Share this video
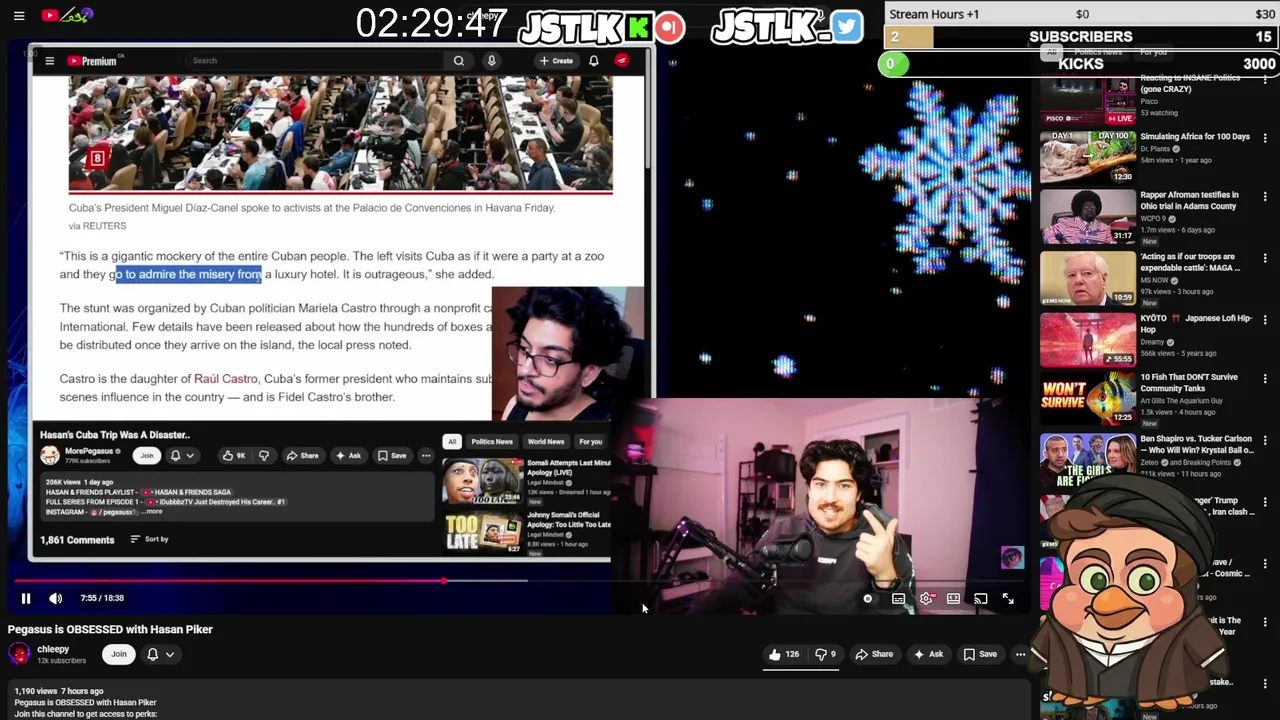This screenshot has height=720, width=1280. coord(873,654)
